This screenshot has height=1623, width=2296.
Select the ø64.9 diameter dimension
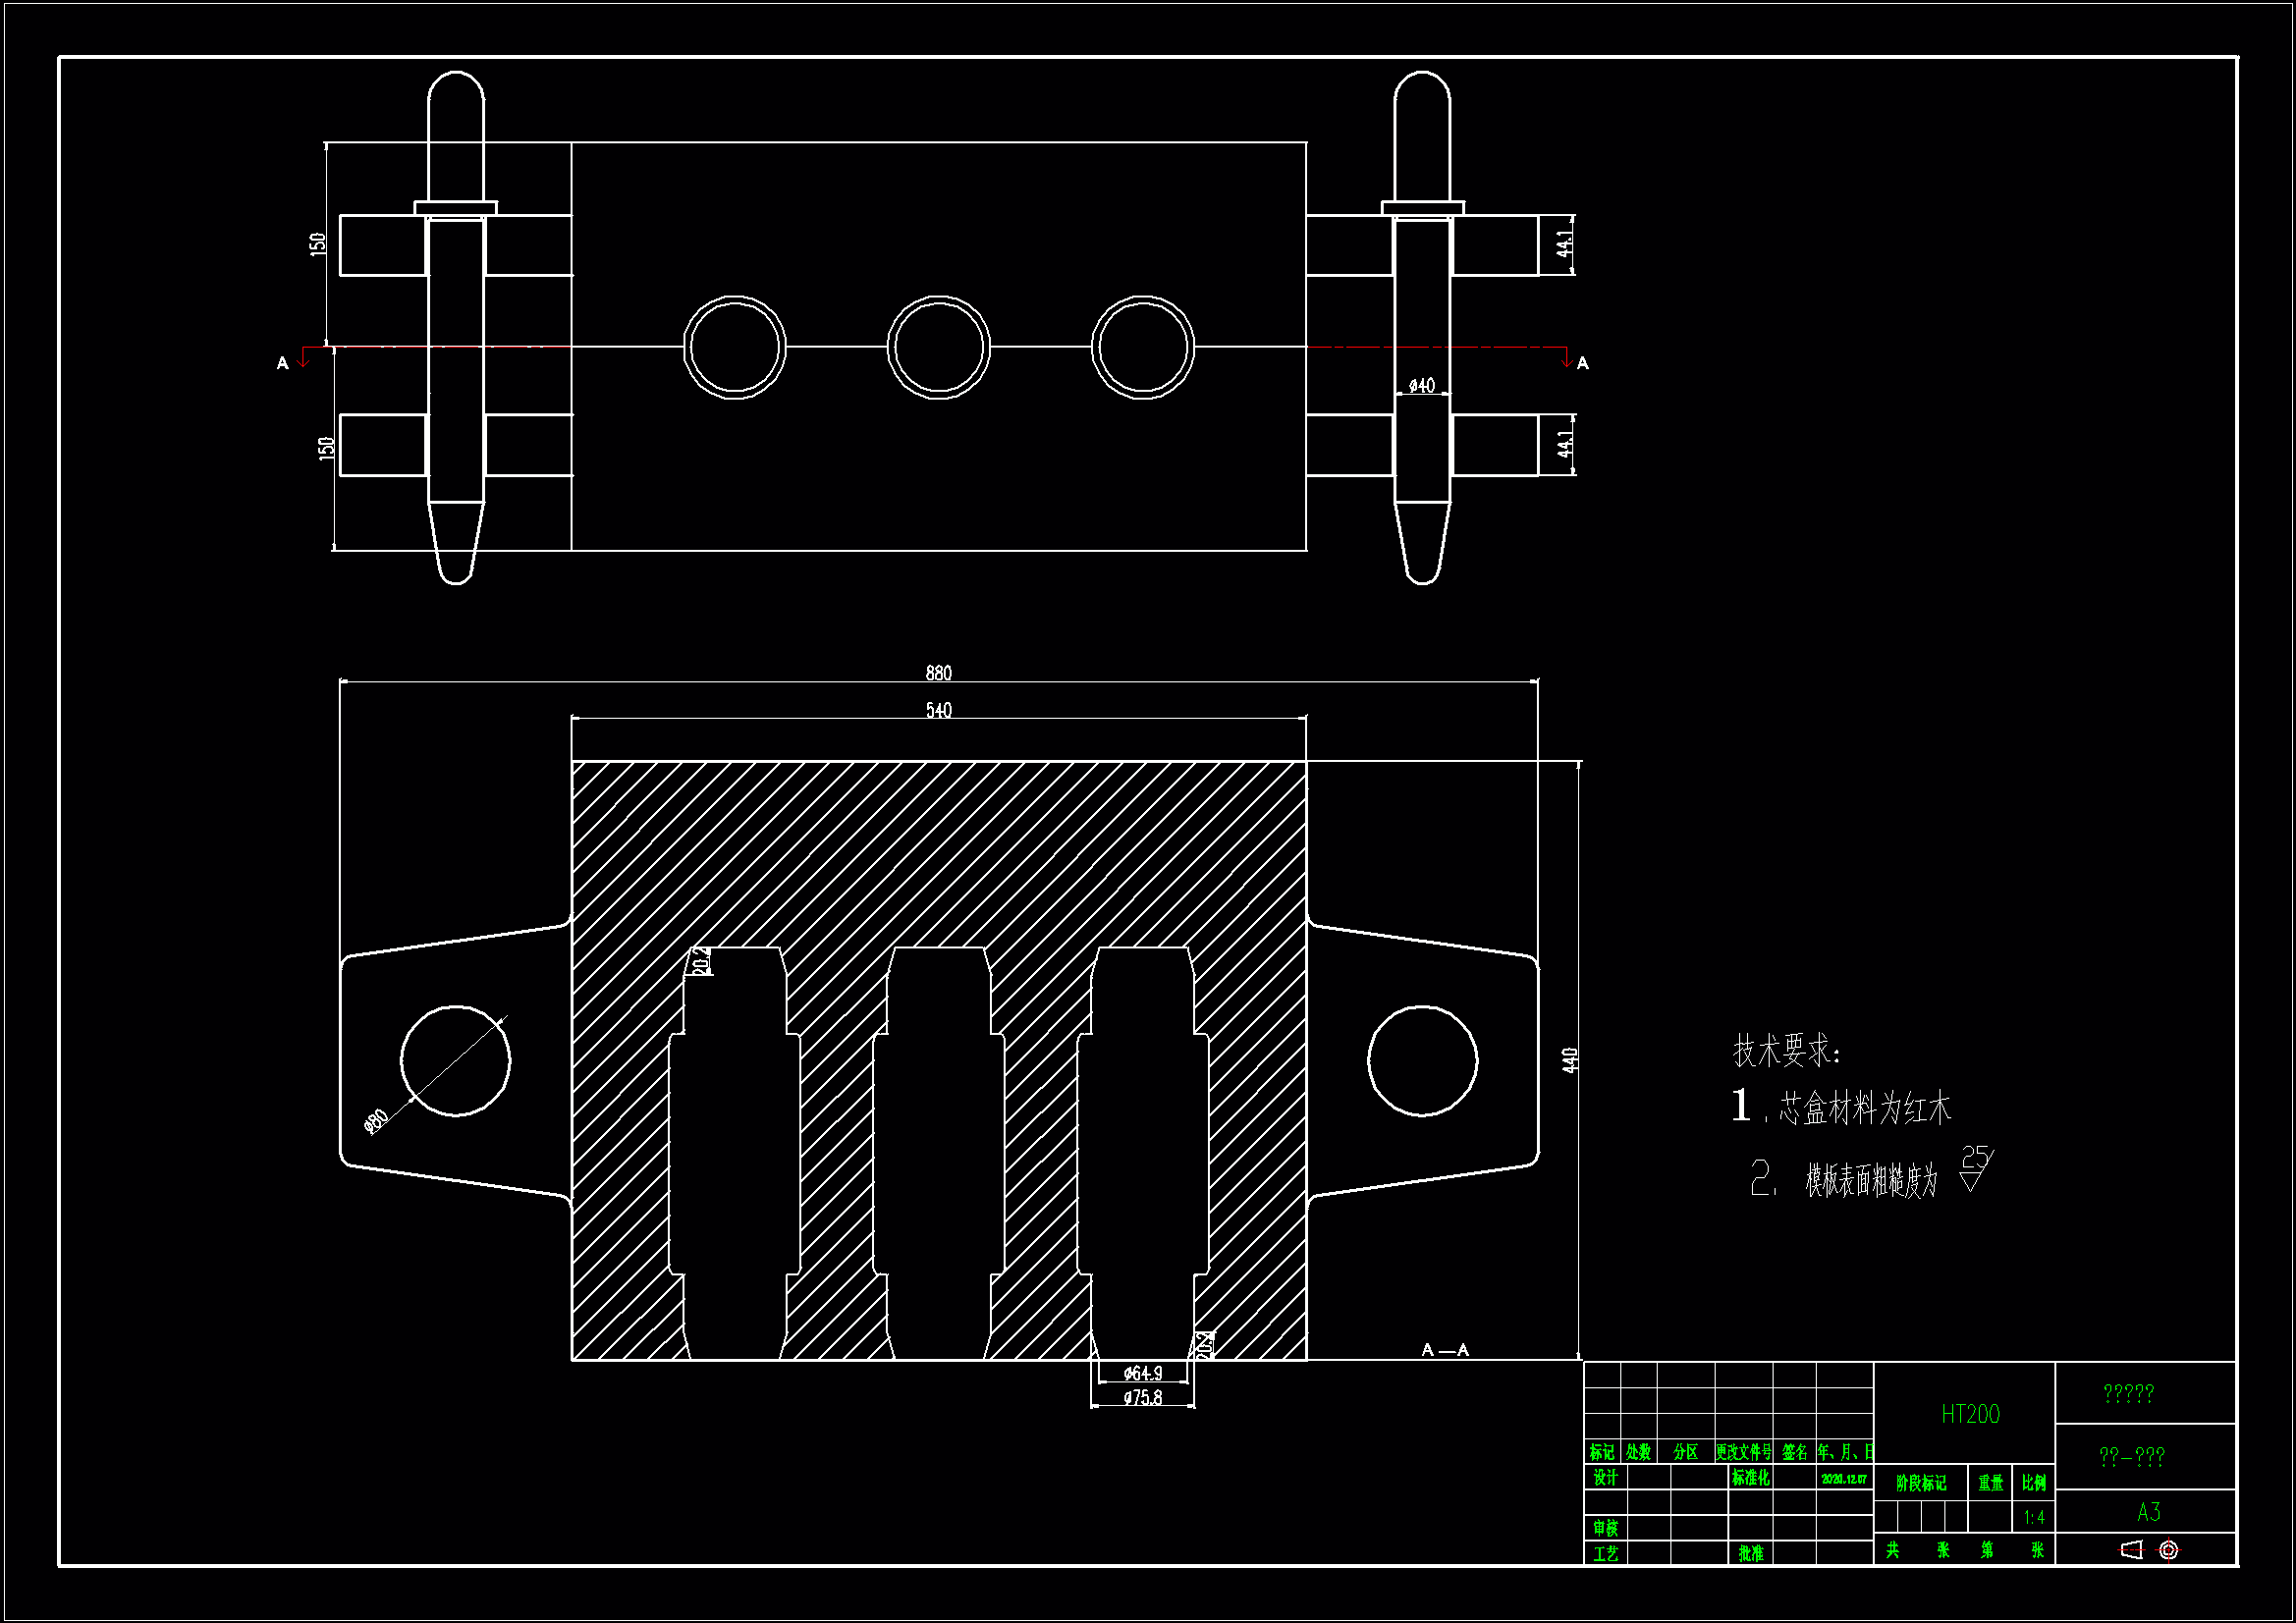(1142, 1374)
